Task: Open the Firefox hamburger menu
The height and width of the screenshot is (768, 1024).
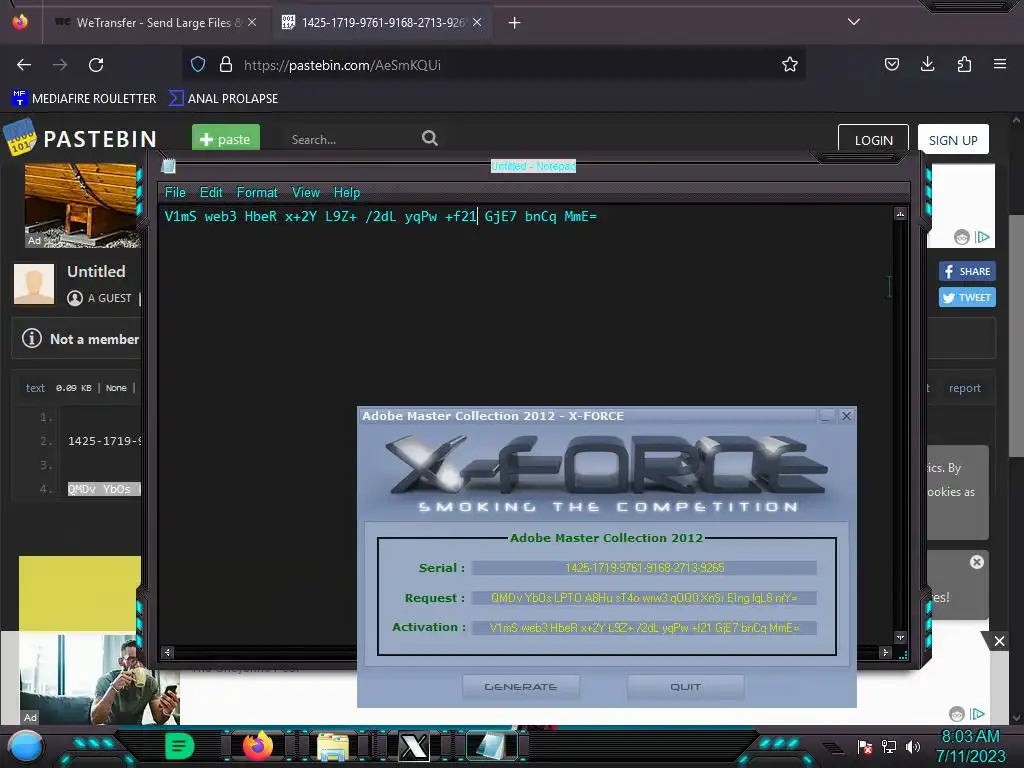Action: tap(1000, 64)
